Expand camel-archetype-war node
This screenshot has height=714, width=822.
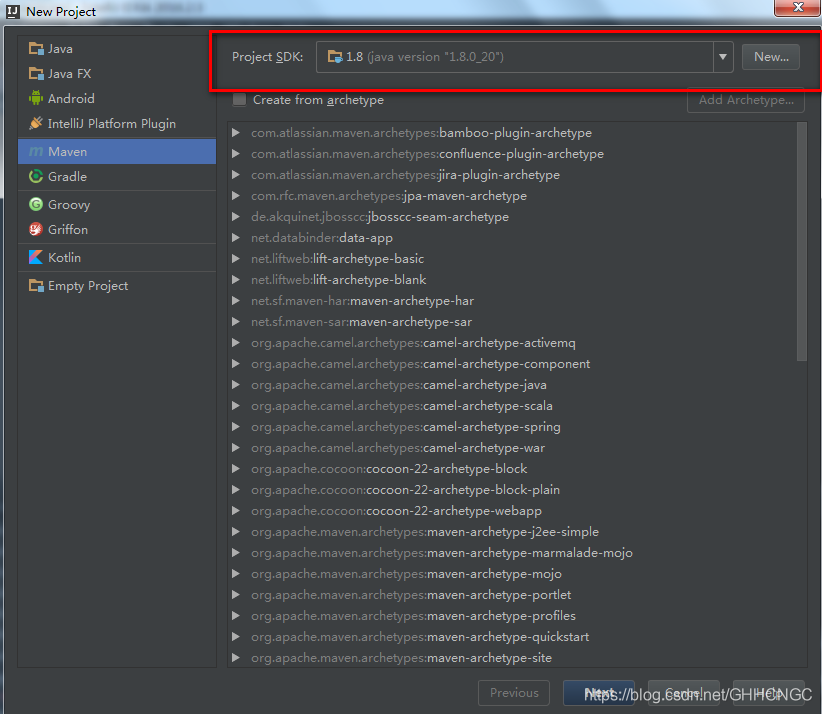point(236,447)
